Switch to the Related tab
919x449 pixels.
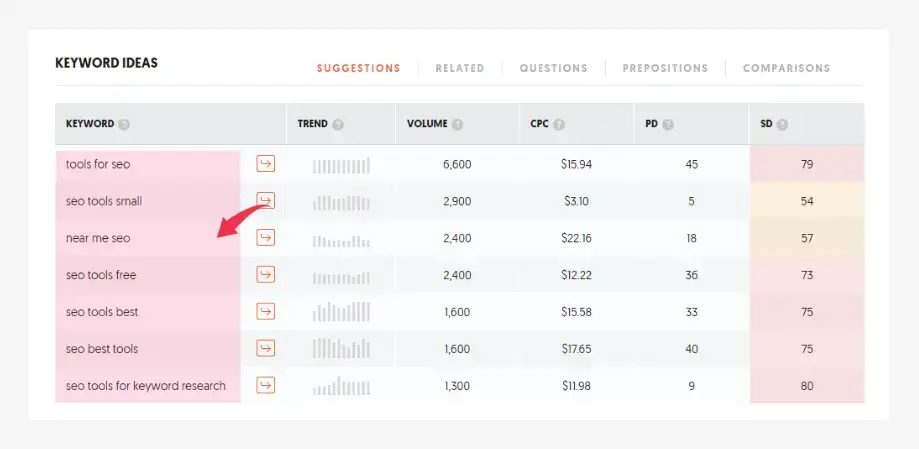pos(460,68)
